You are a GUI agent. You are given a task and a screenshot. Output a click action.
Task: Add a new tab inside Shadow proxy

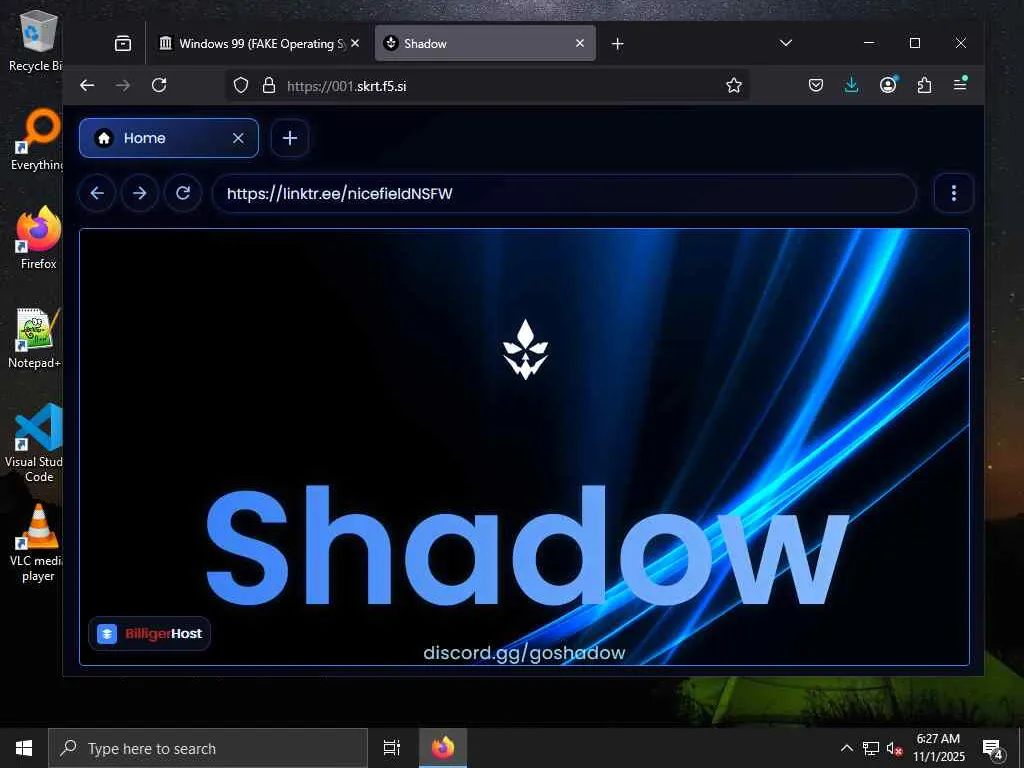pos(290,138)
